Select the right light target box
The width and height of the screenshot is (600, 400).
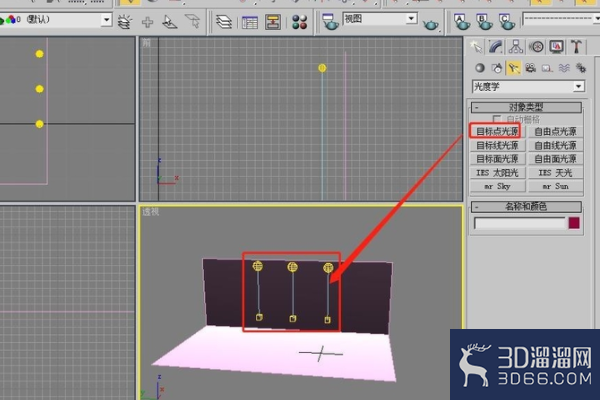pos(328,320)
